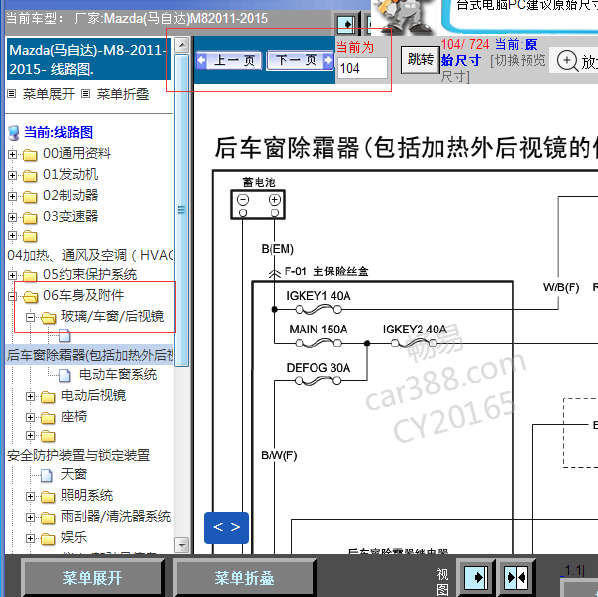Click top header arrow-right view icon
This screenshot has width=598, height=597.
point(346,24)
